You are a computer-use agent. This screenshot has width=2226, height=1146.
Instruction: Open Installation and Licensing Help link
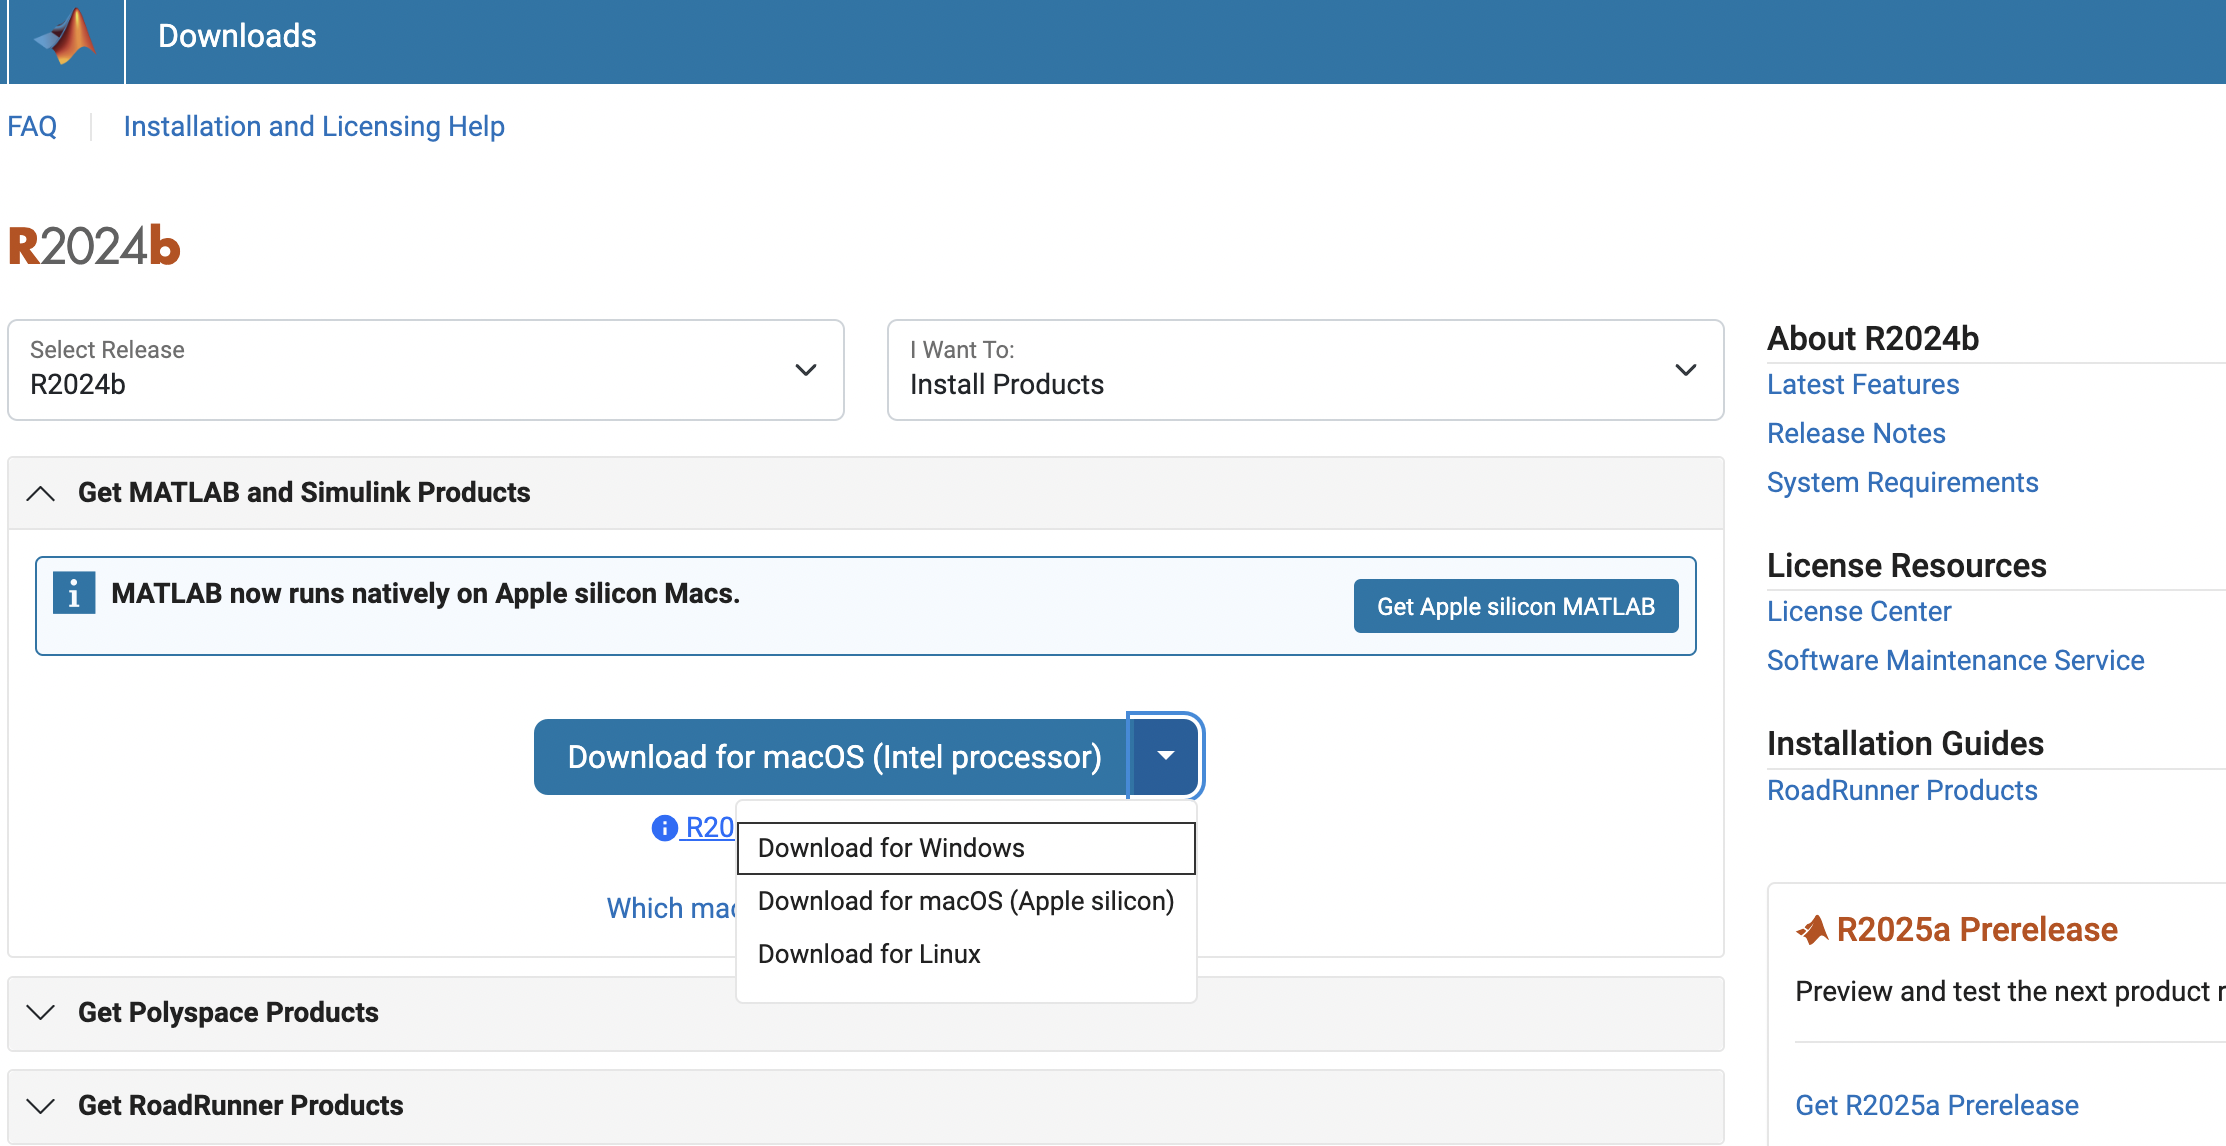pos(314,127)
